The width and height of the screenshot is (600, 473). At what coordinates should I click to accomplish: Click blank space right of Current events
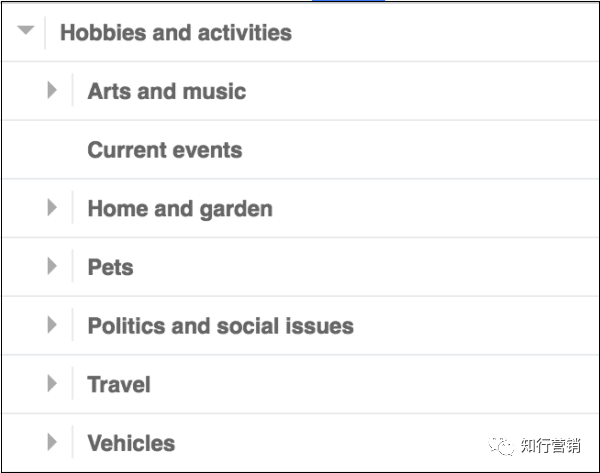click(x=420, y=150)
